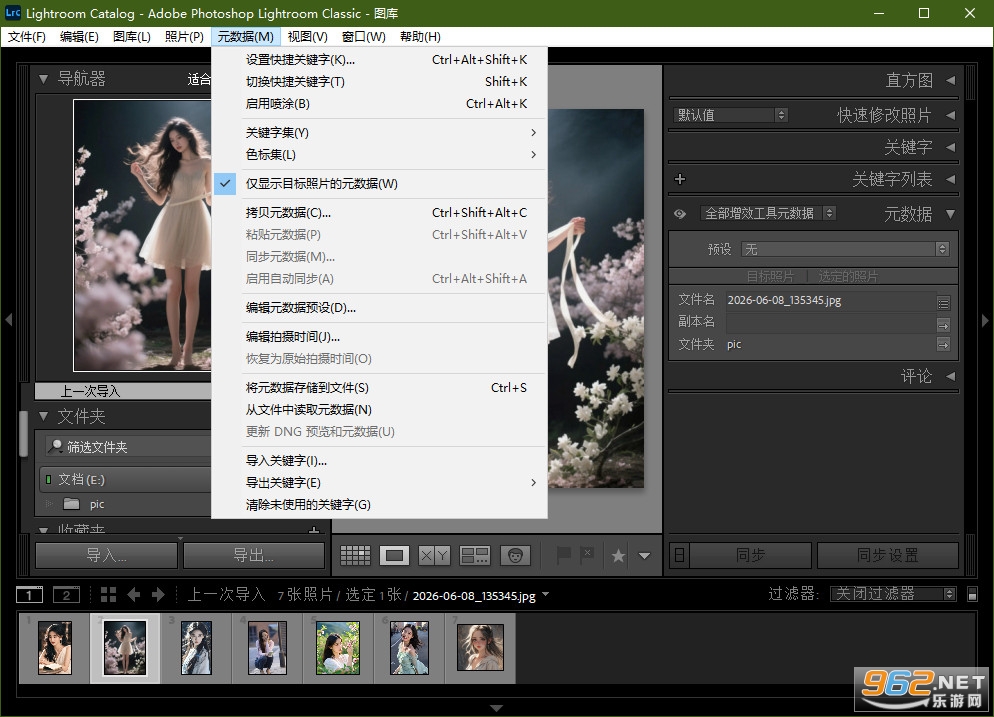Open 默认值 preset dropdown

[730, 115]
